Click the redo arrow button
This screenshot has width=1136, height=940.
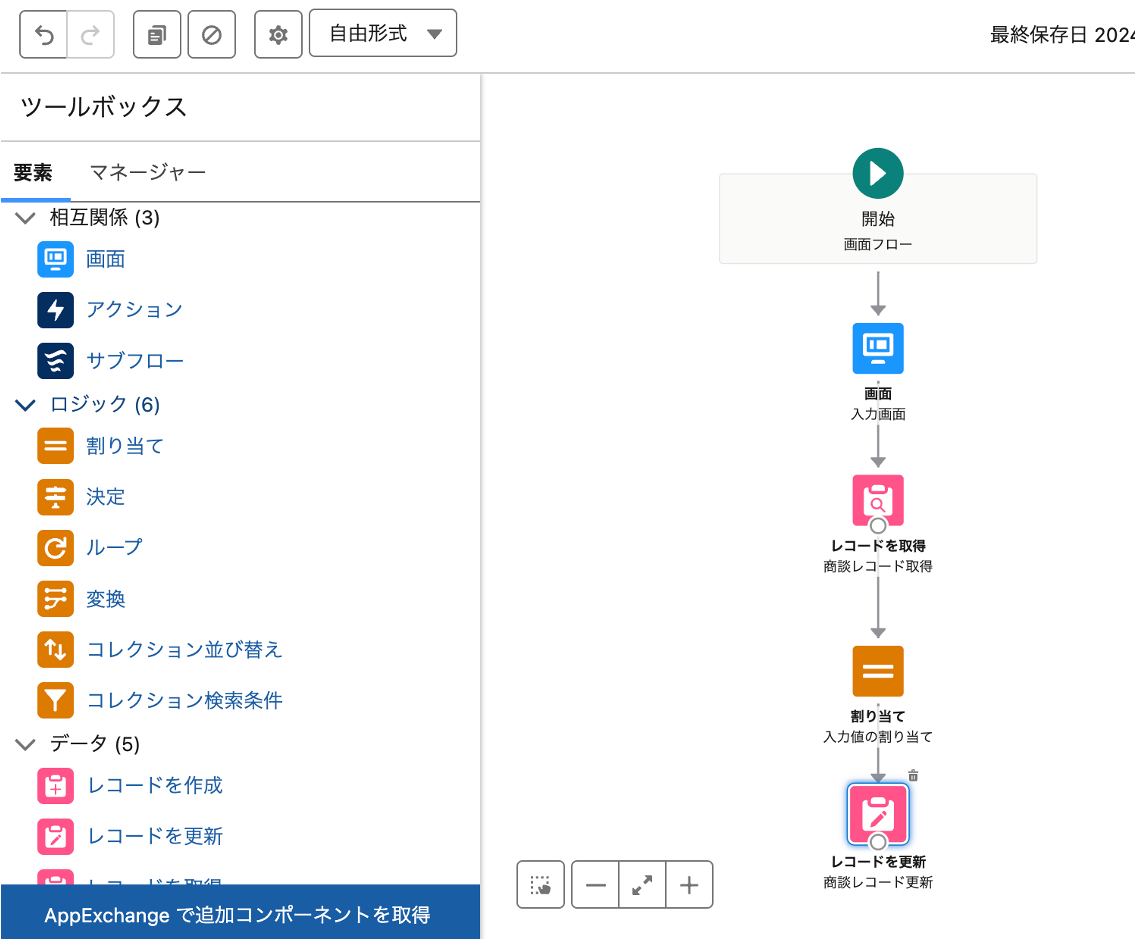pyautogui.click(x=91, y=35)
